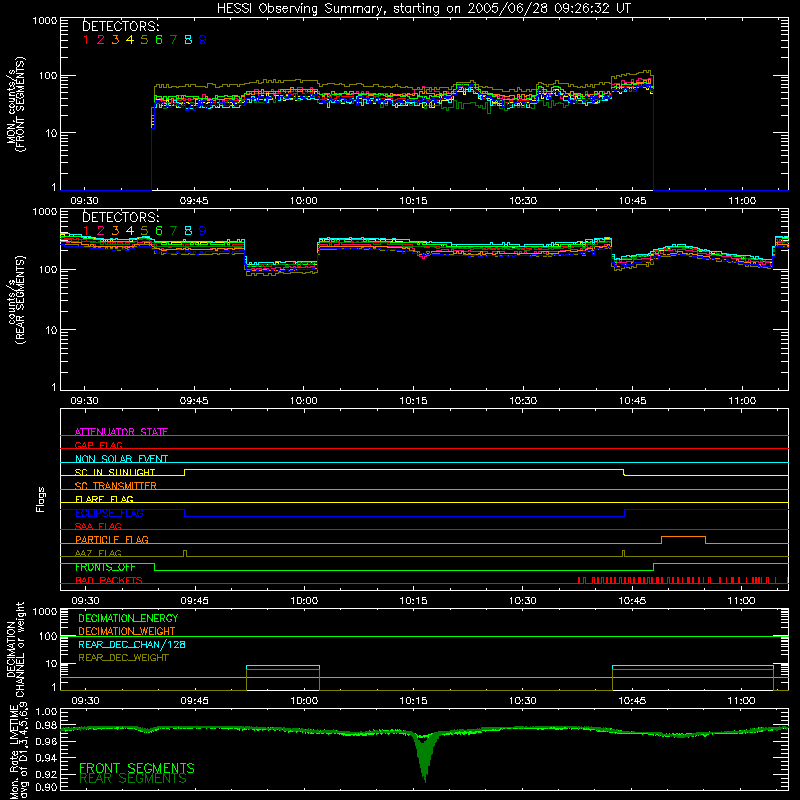Click the FLARE_FLAG label
Screen dimensions: 800x800
click(x=104, y=499)
